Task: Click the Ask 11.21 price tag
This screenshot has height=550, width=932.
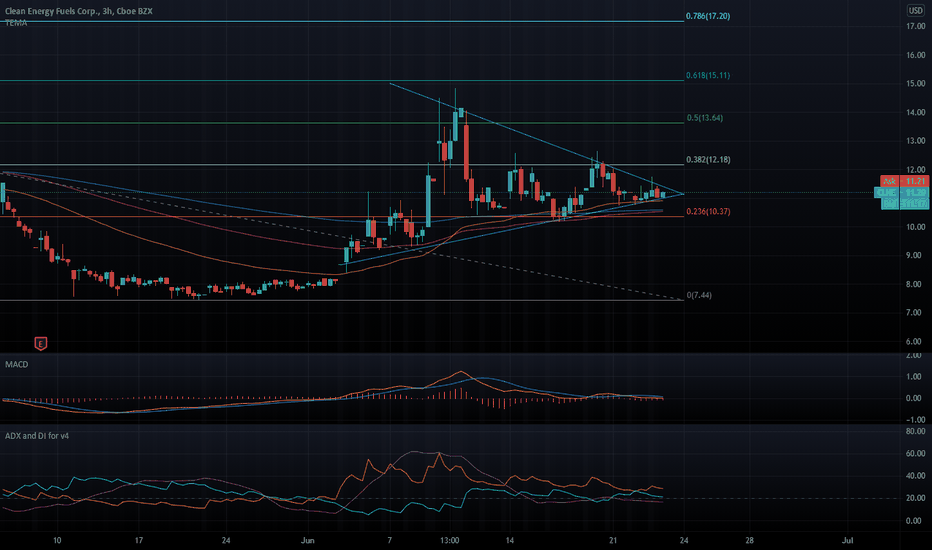Action: tap(904, 181)
